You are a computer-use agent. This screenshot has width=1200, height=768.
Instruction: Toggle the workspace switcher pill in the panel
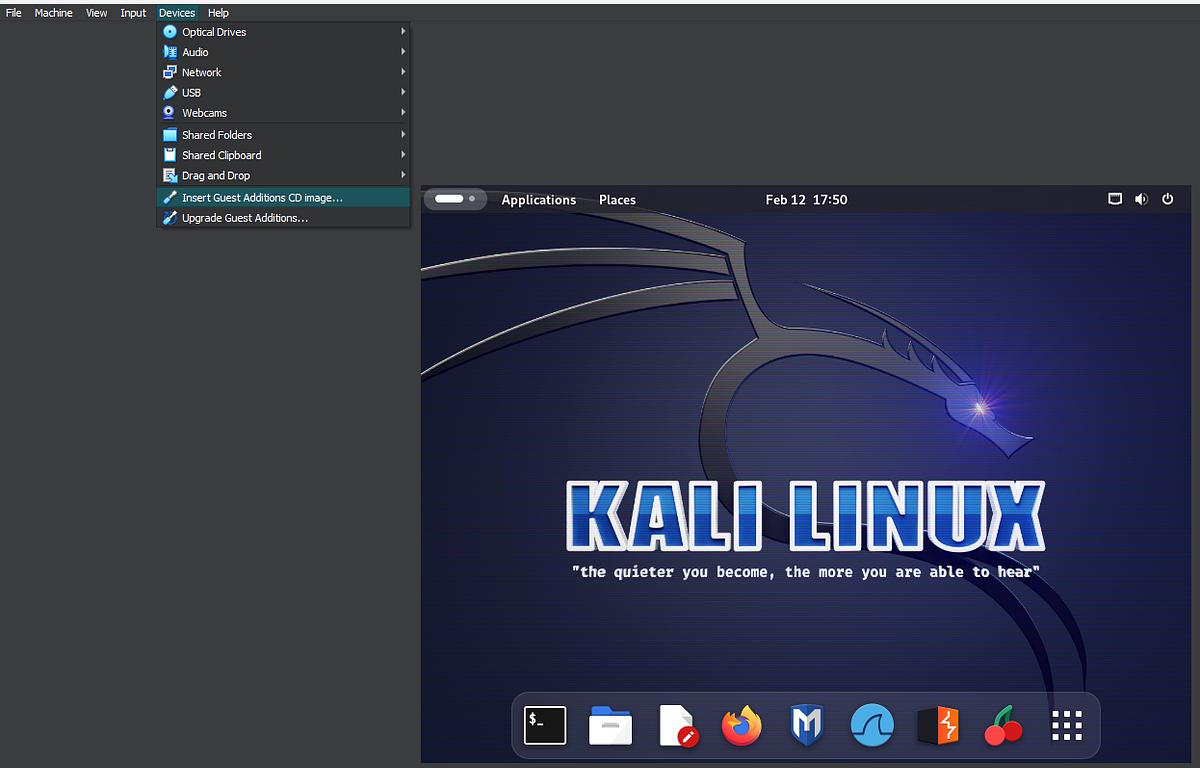tap(455, 199)
